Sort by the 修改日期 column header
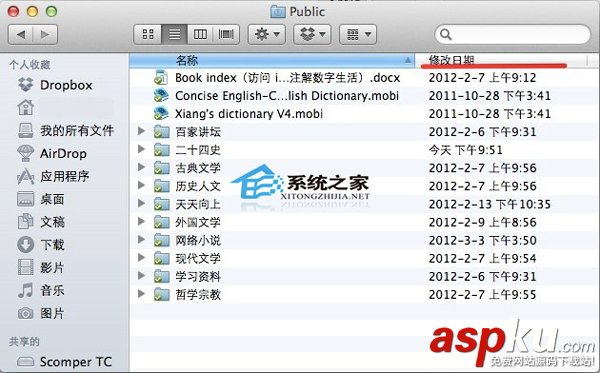600x373 pixels. click(x=501, y=60)
